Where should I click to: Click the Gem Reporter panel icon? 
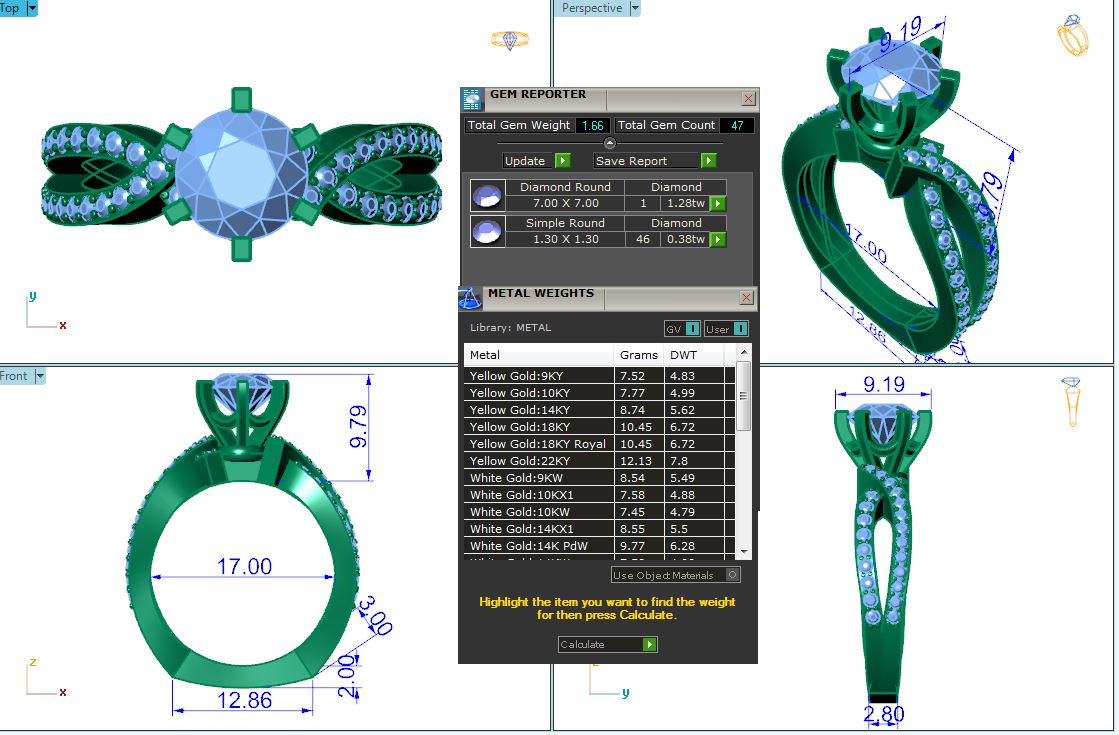coord(472,99)
